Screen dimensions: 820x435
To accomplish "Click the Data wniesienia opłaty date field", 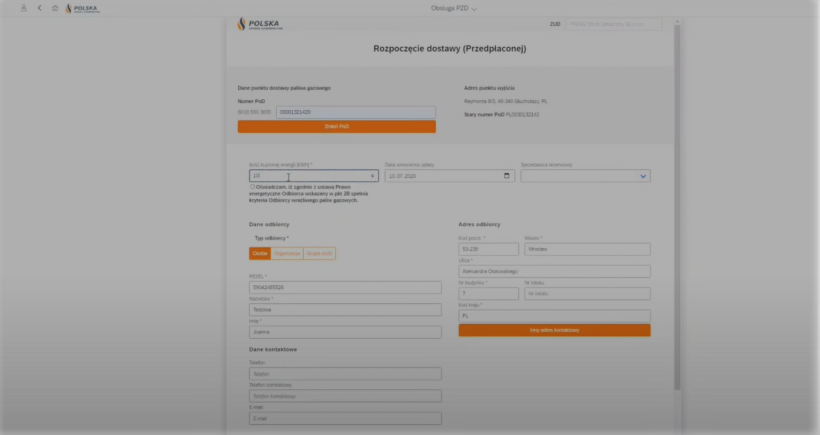I will click(x=450, y=176).
